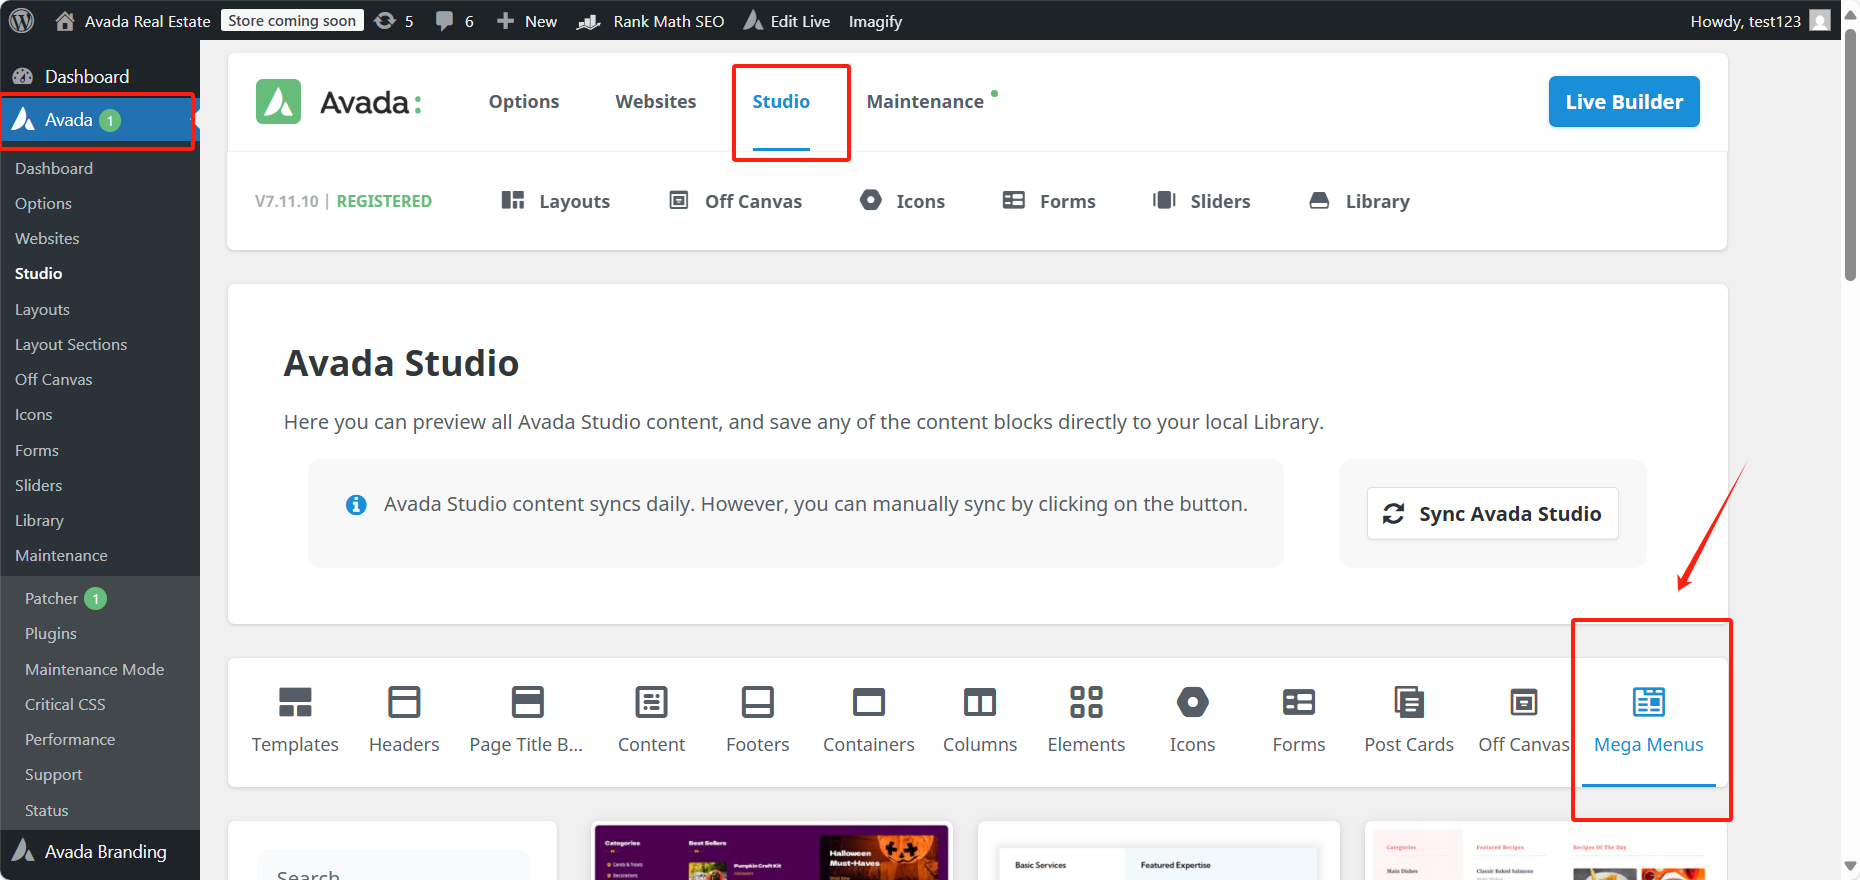Open the Templates category icon

point(295,702)
